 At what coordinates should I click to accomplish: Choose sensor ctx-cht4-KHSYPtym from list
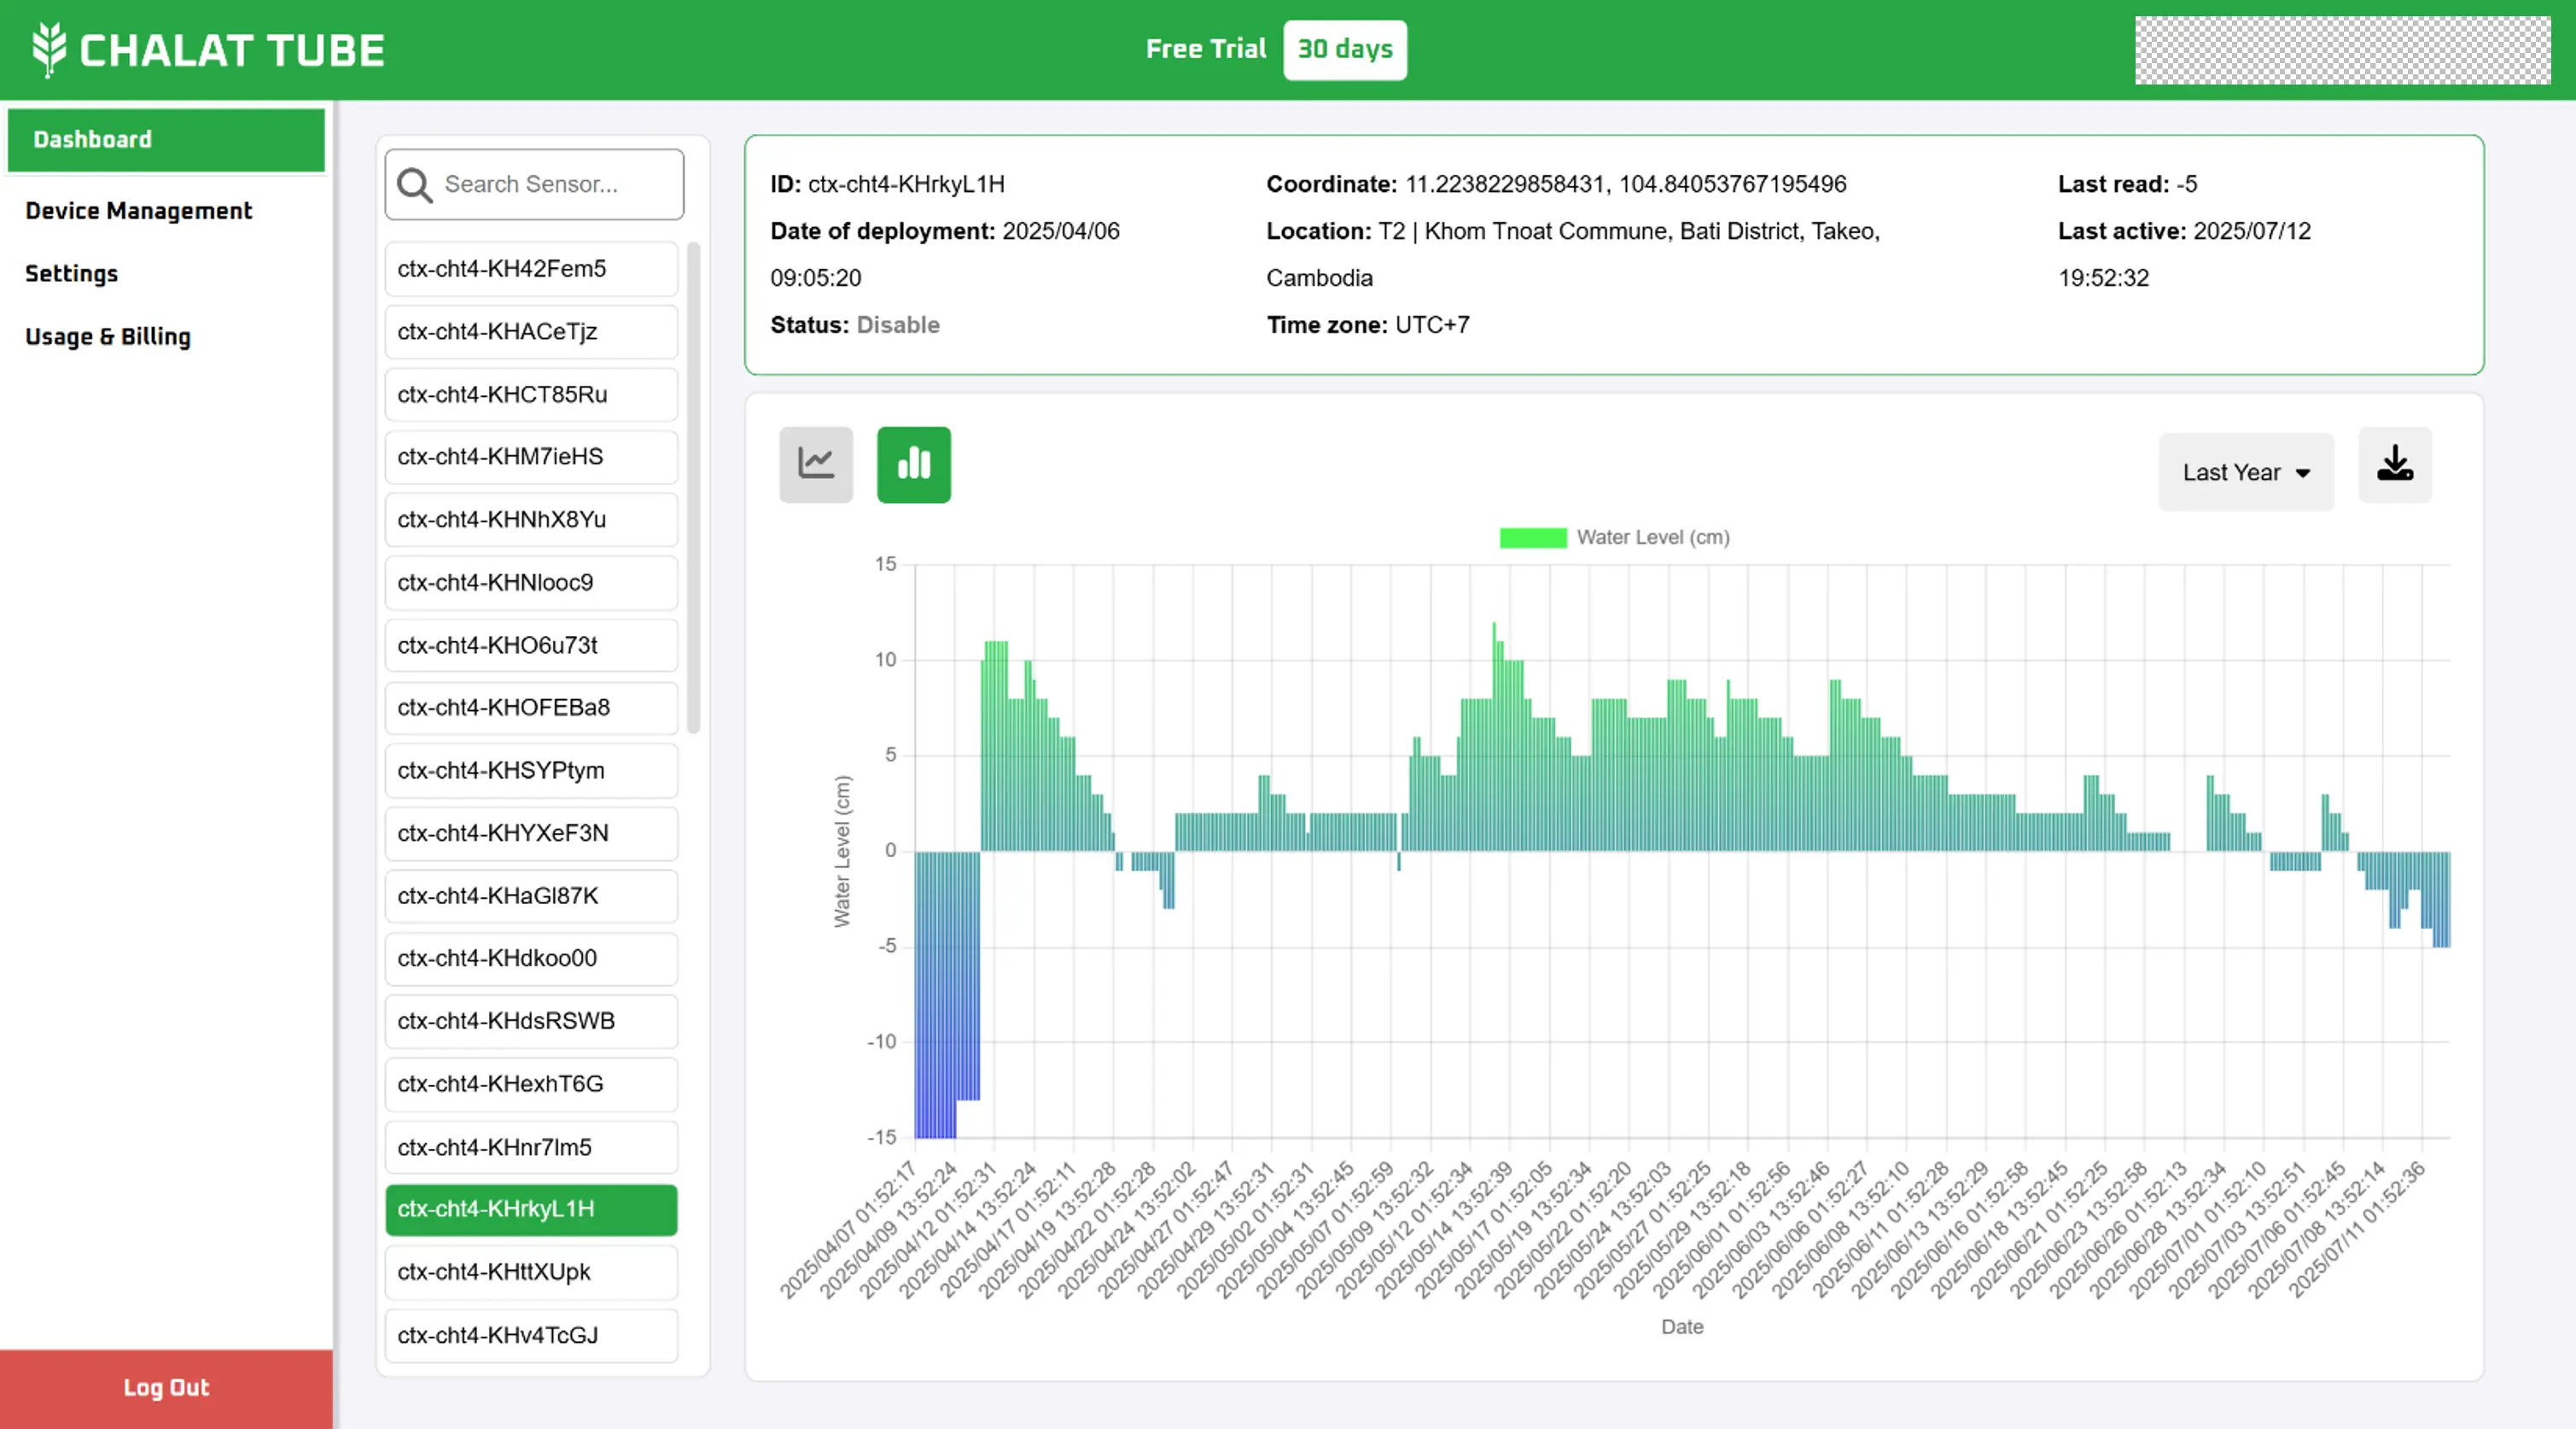[x=530, y=770]
